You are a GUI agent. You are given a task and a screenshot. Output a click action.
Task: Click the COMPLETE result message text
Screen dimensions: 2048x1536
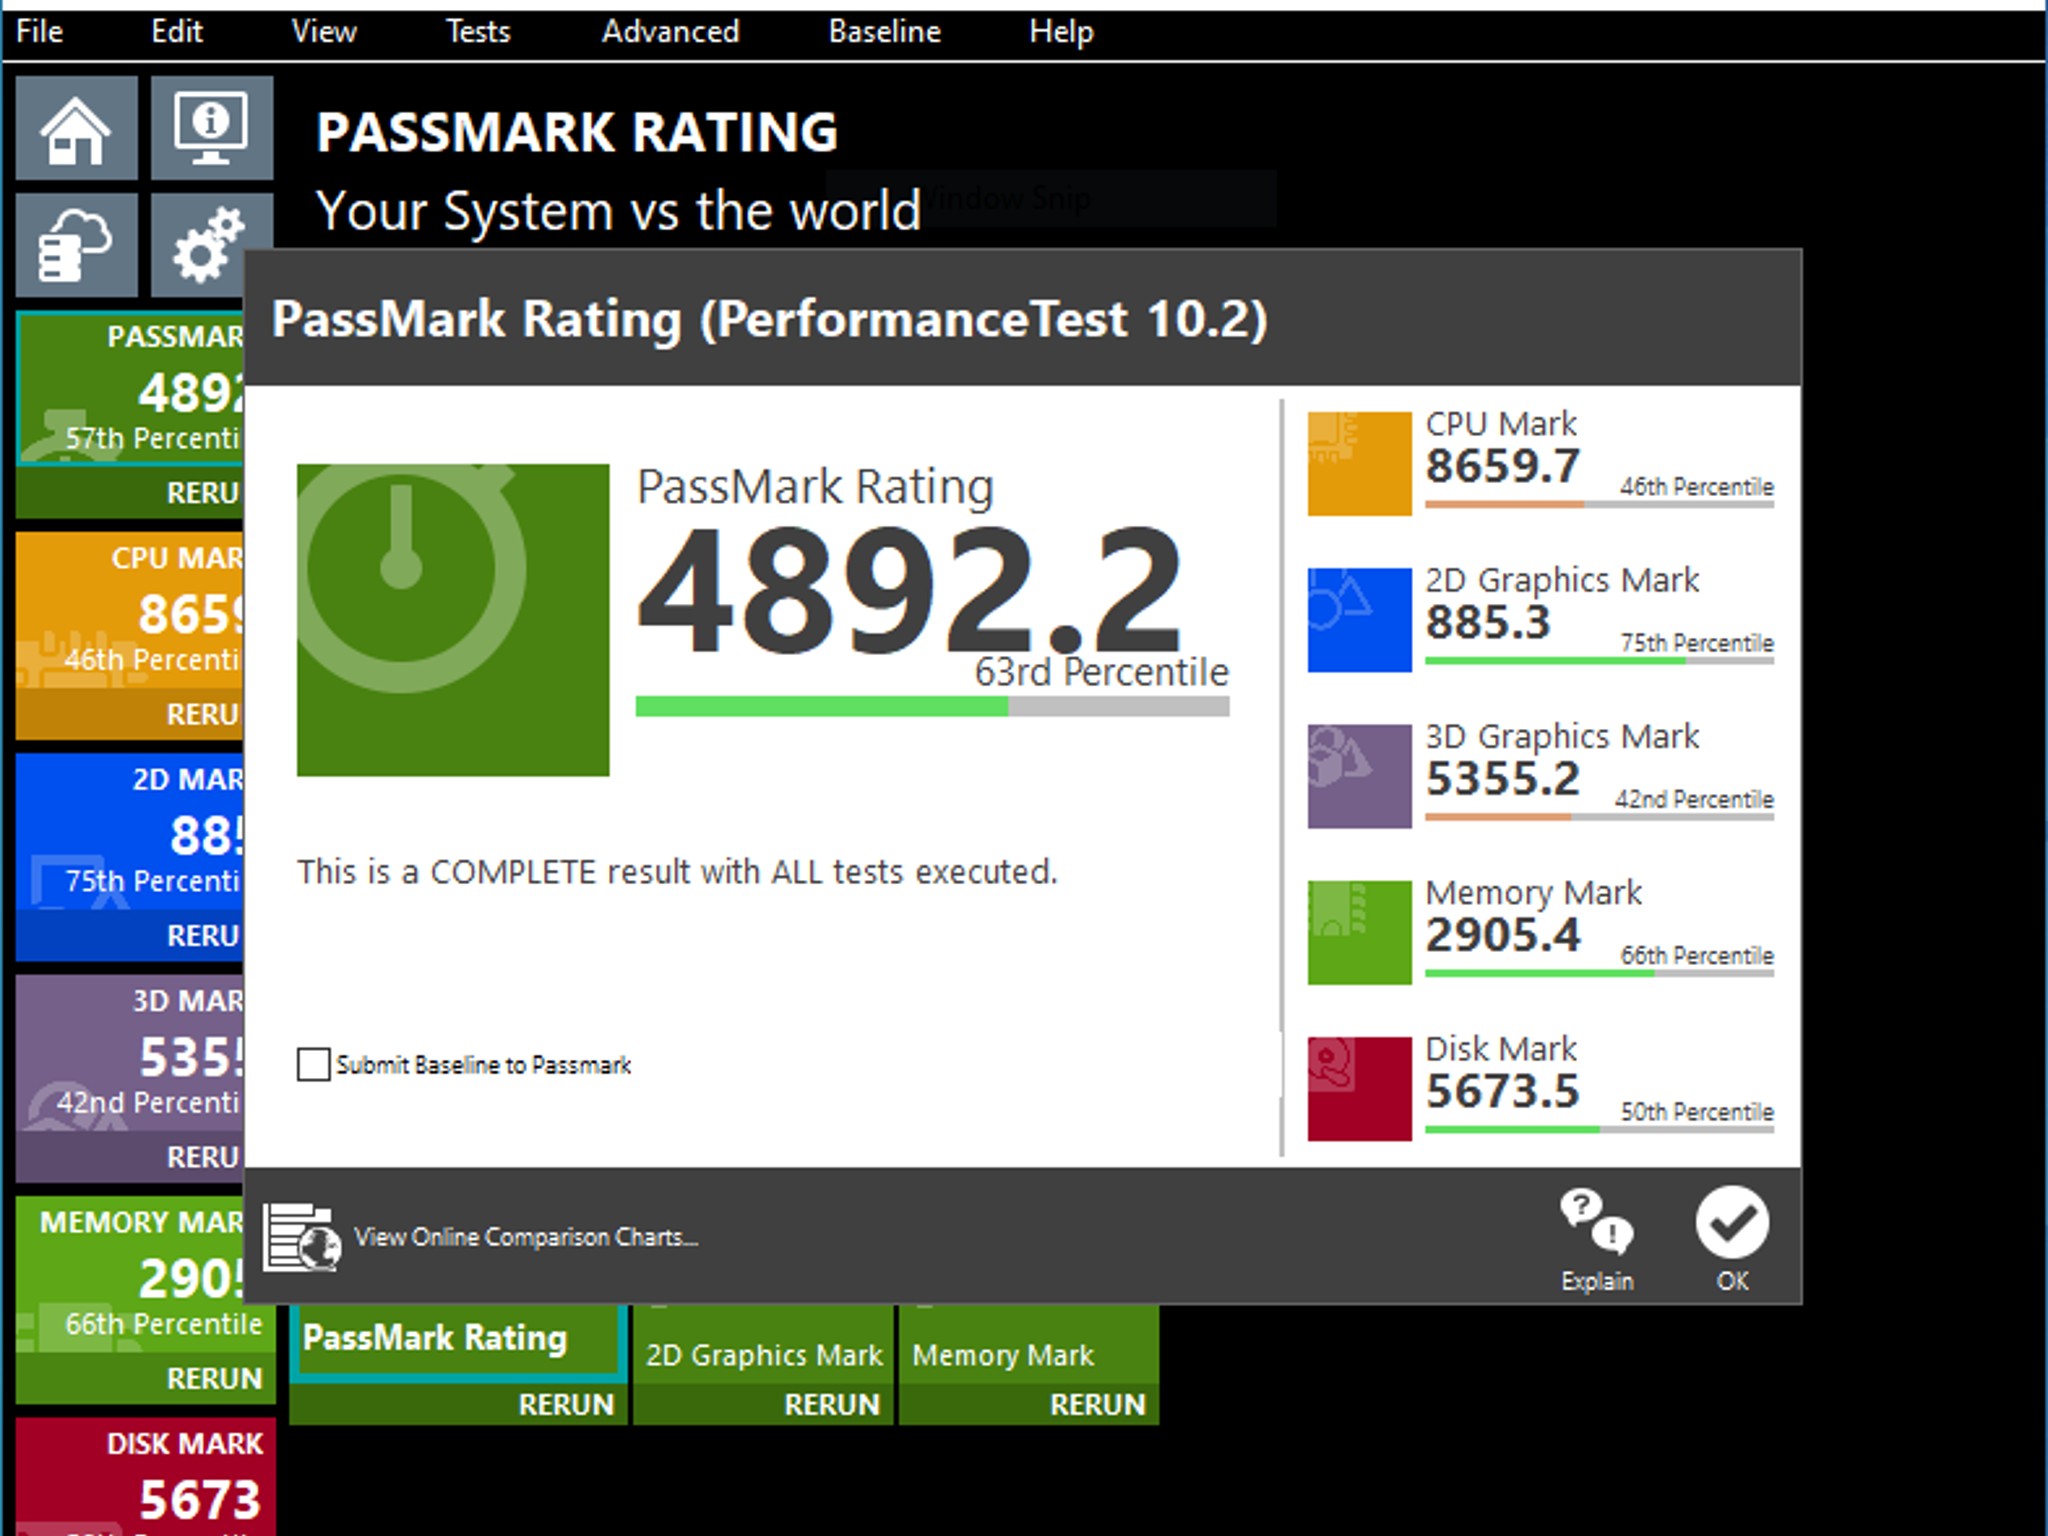tap(677, 872)
